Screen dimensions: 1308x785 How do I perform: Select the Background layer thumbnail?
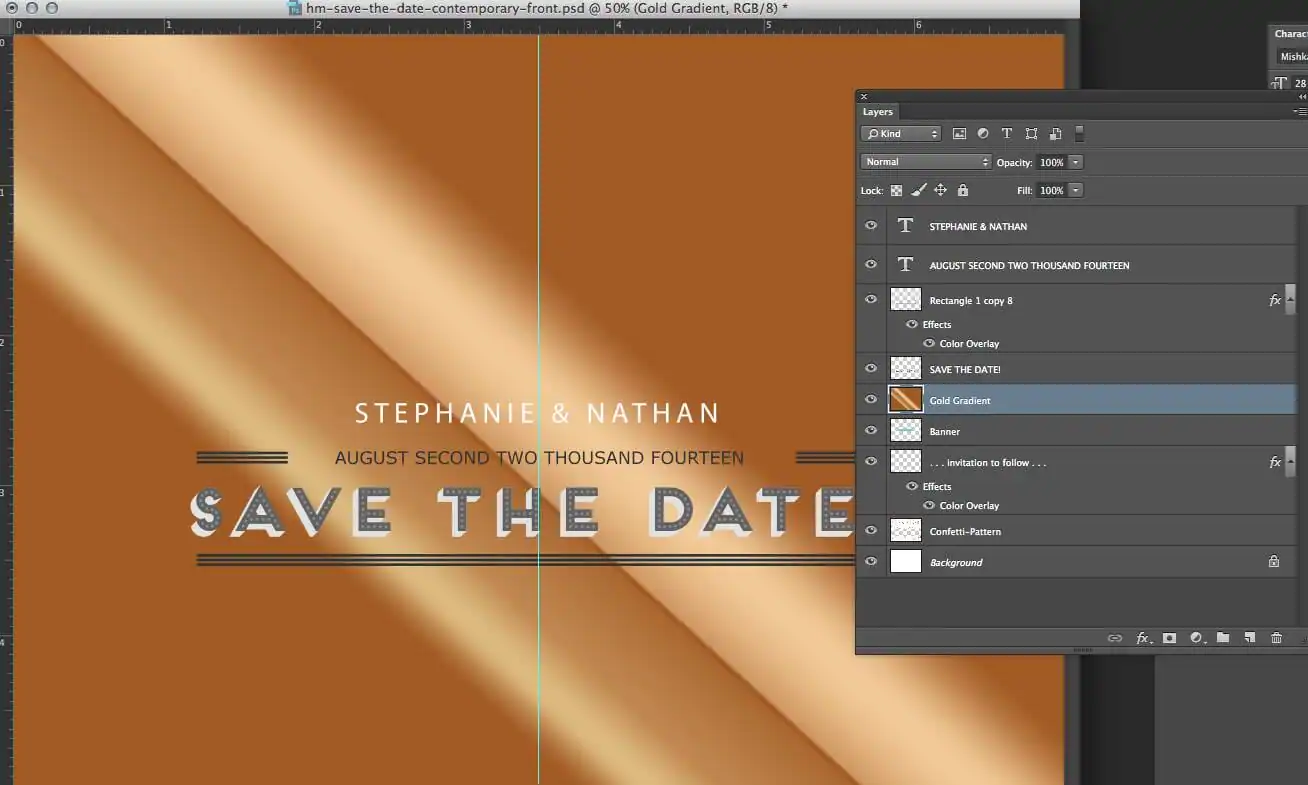[905, 562]
